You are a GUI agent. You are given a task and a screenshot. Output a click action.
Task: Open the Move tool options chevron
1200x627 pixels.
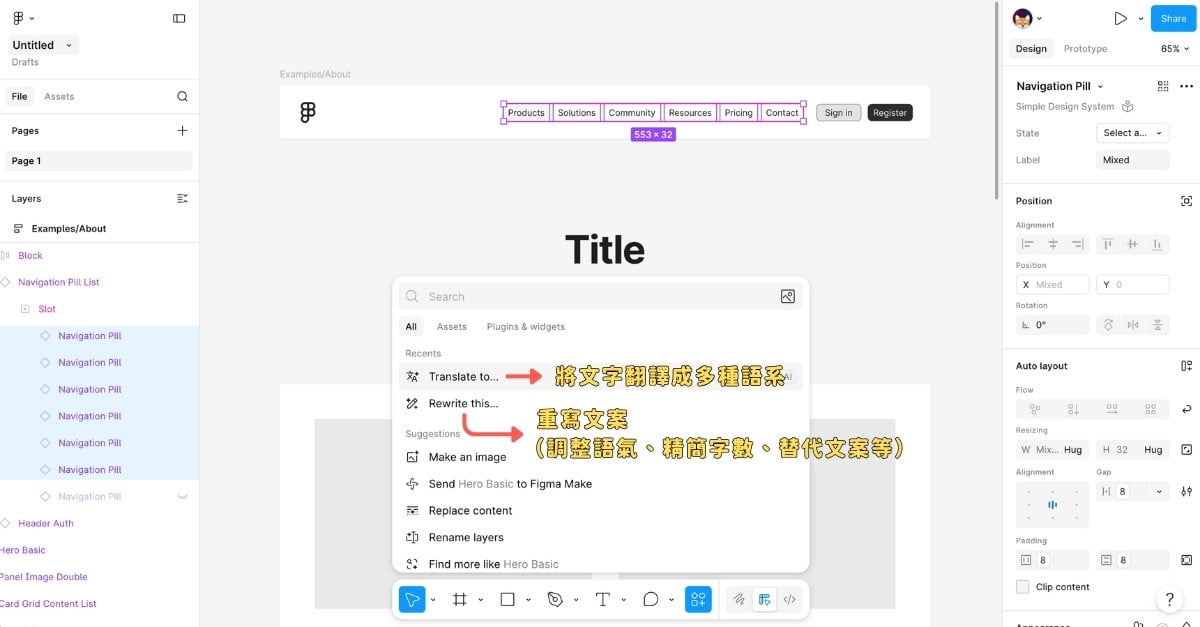(x=433, y=600)
